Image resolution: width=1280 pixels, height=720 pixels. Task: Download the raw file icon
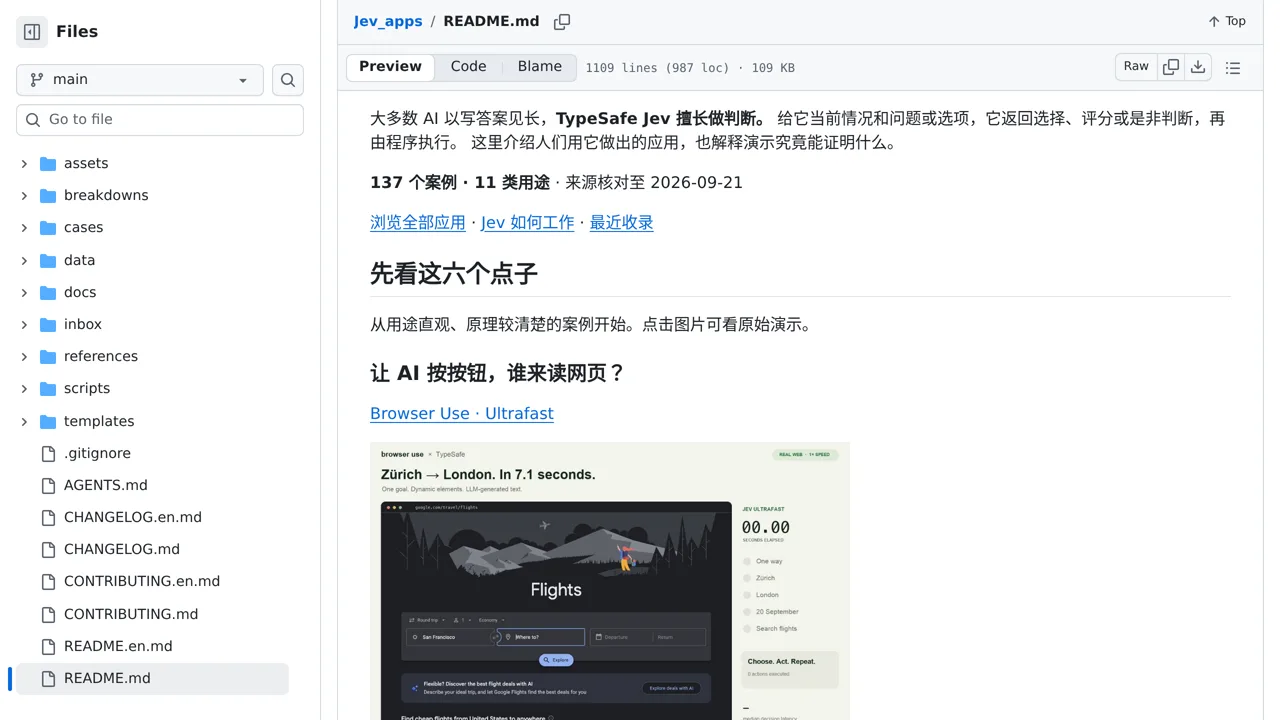click(x=1198, y=67)
